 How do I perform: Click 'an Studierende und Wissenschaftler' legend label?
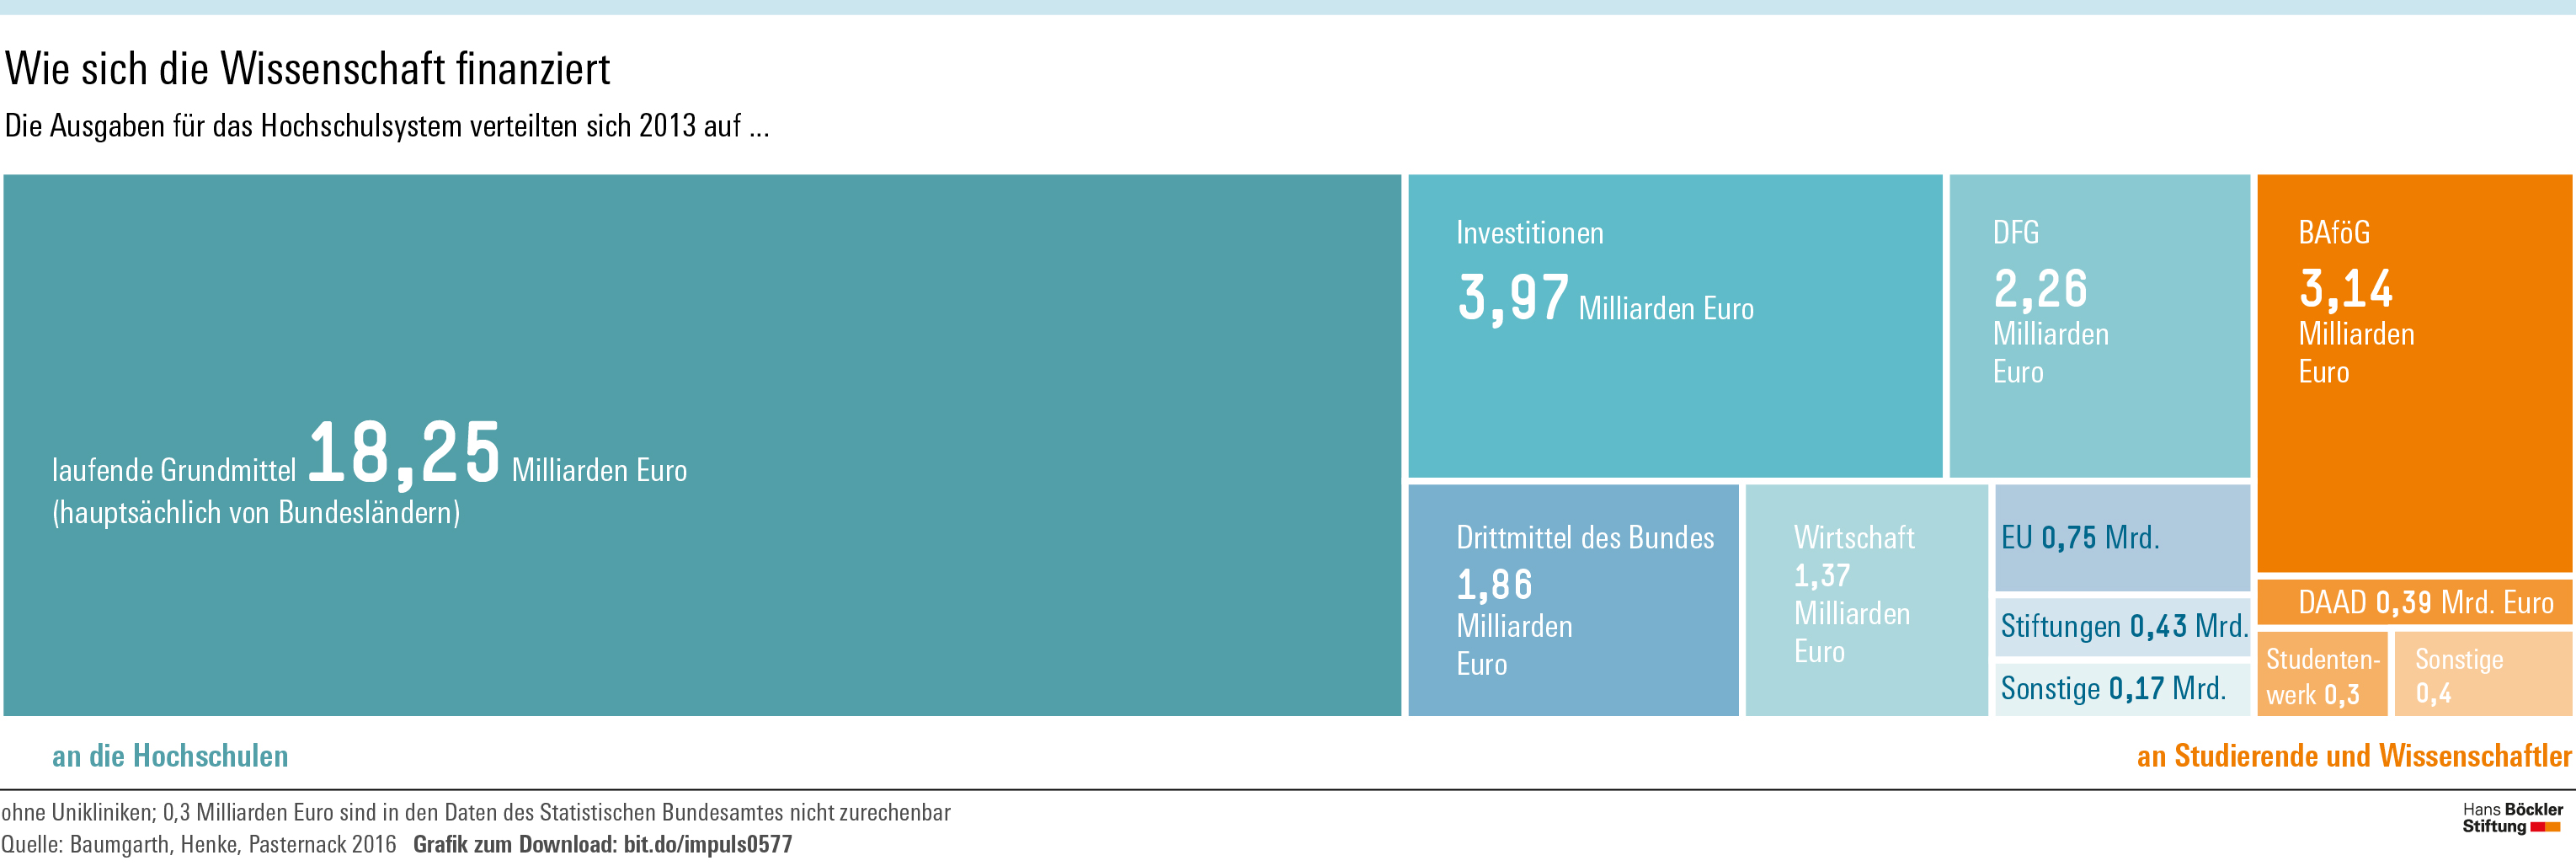click(x=2353, y=756)
